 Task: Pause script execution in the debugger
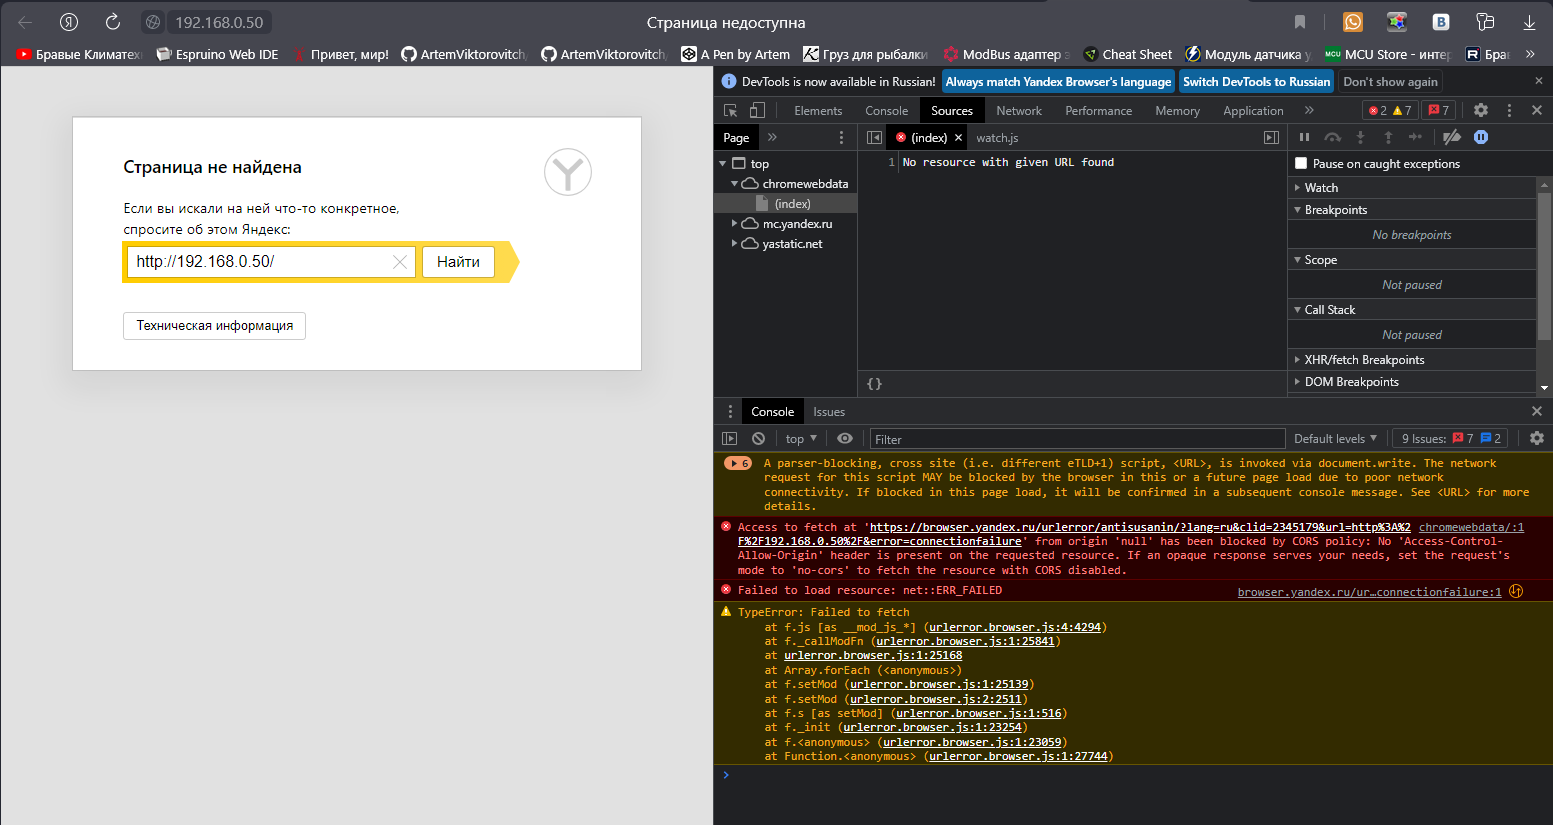point(1304,137)
